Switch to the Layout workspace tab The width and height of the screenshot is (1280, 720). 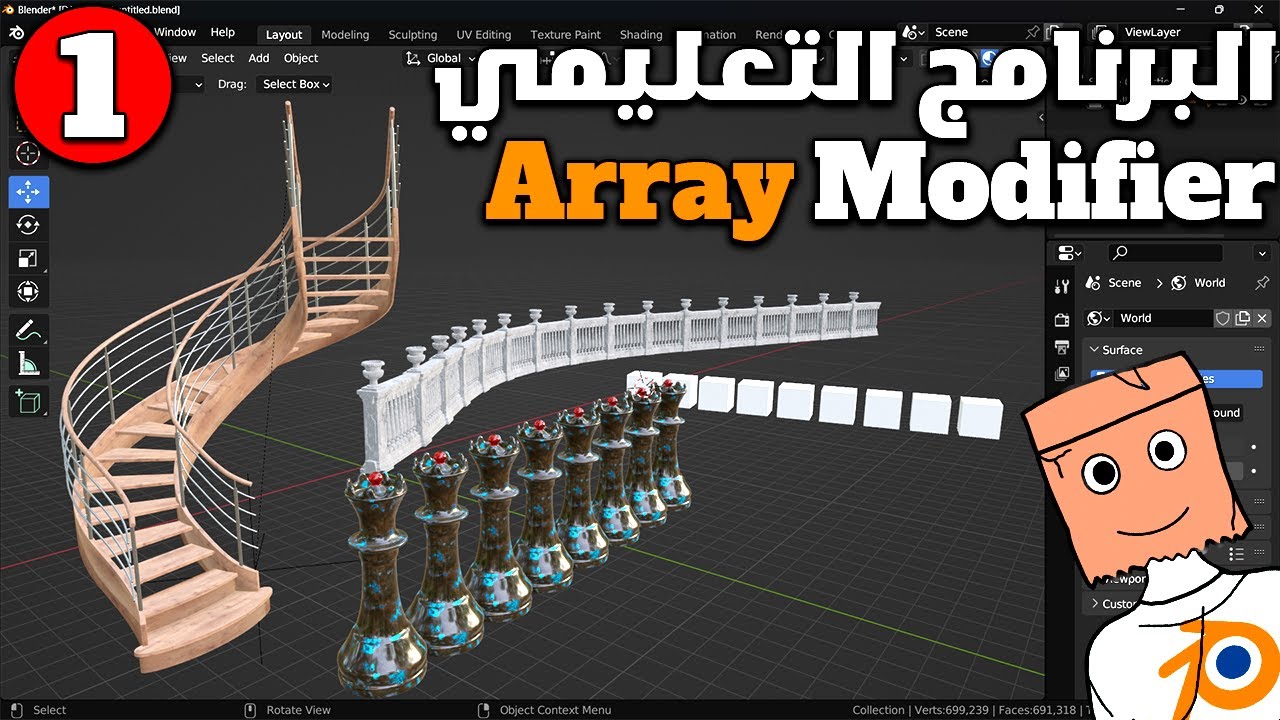pyautogui.click(x=284, y=34)
